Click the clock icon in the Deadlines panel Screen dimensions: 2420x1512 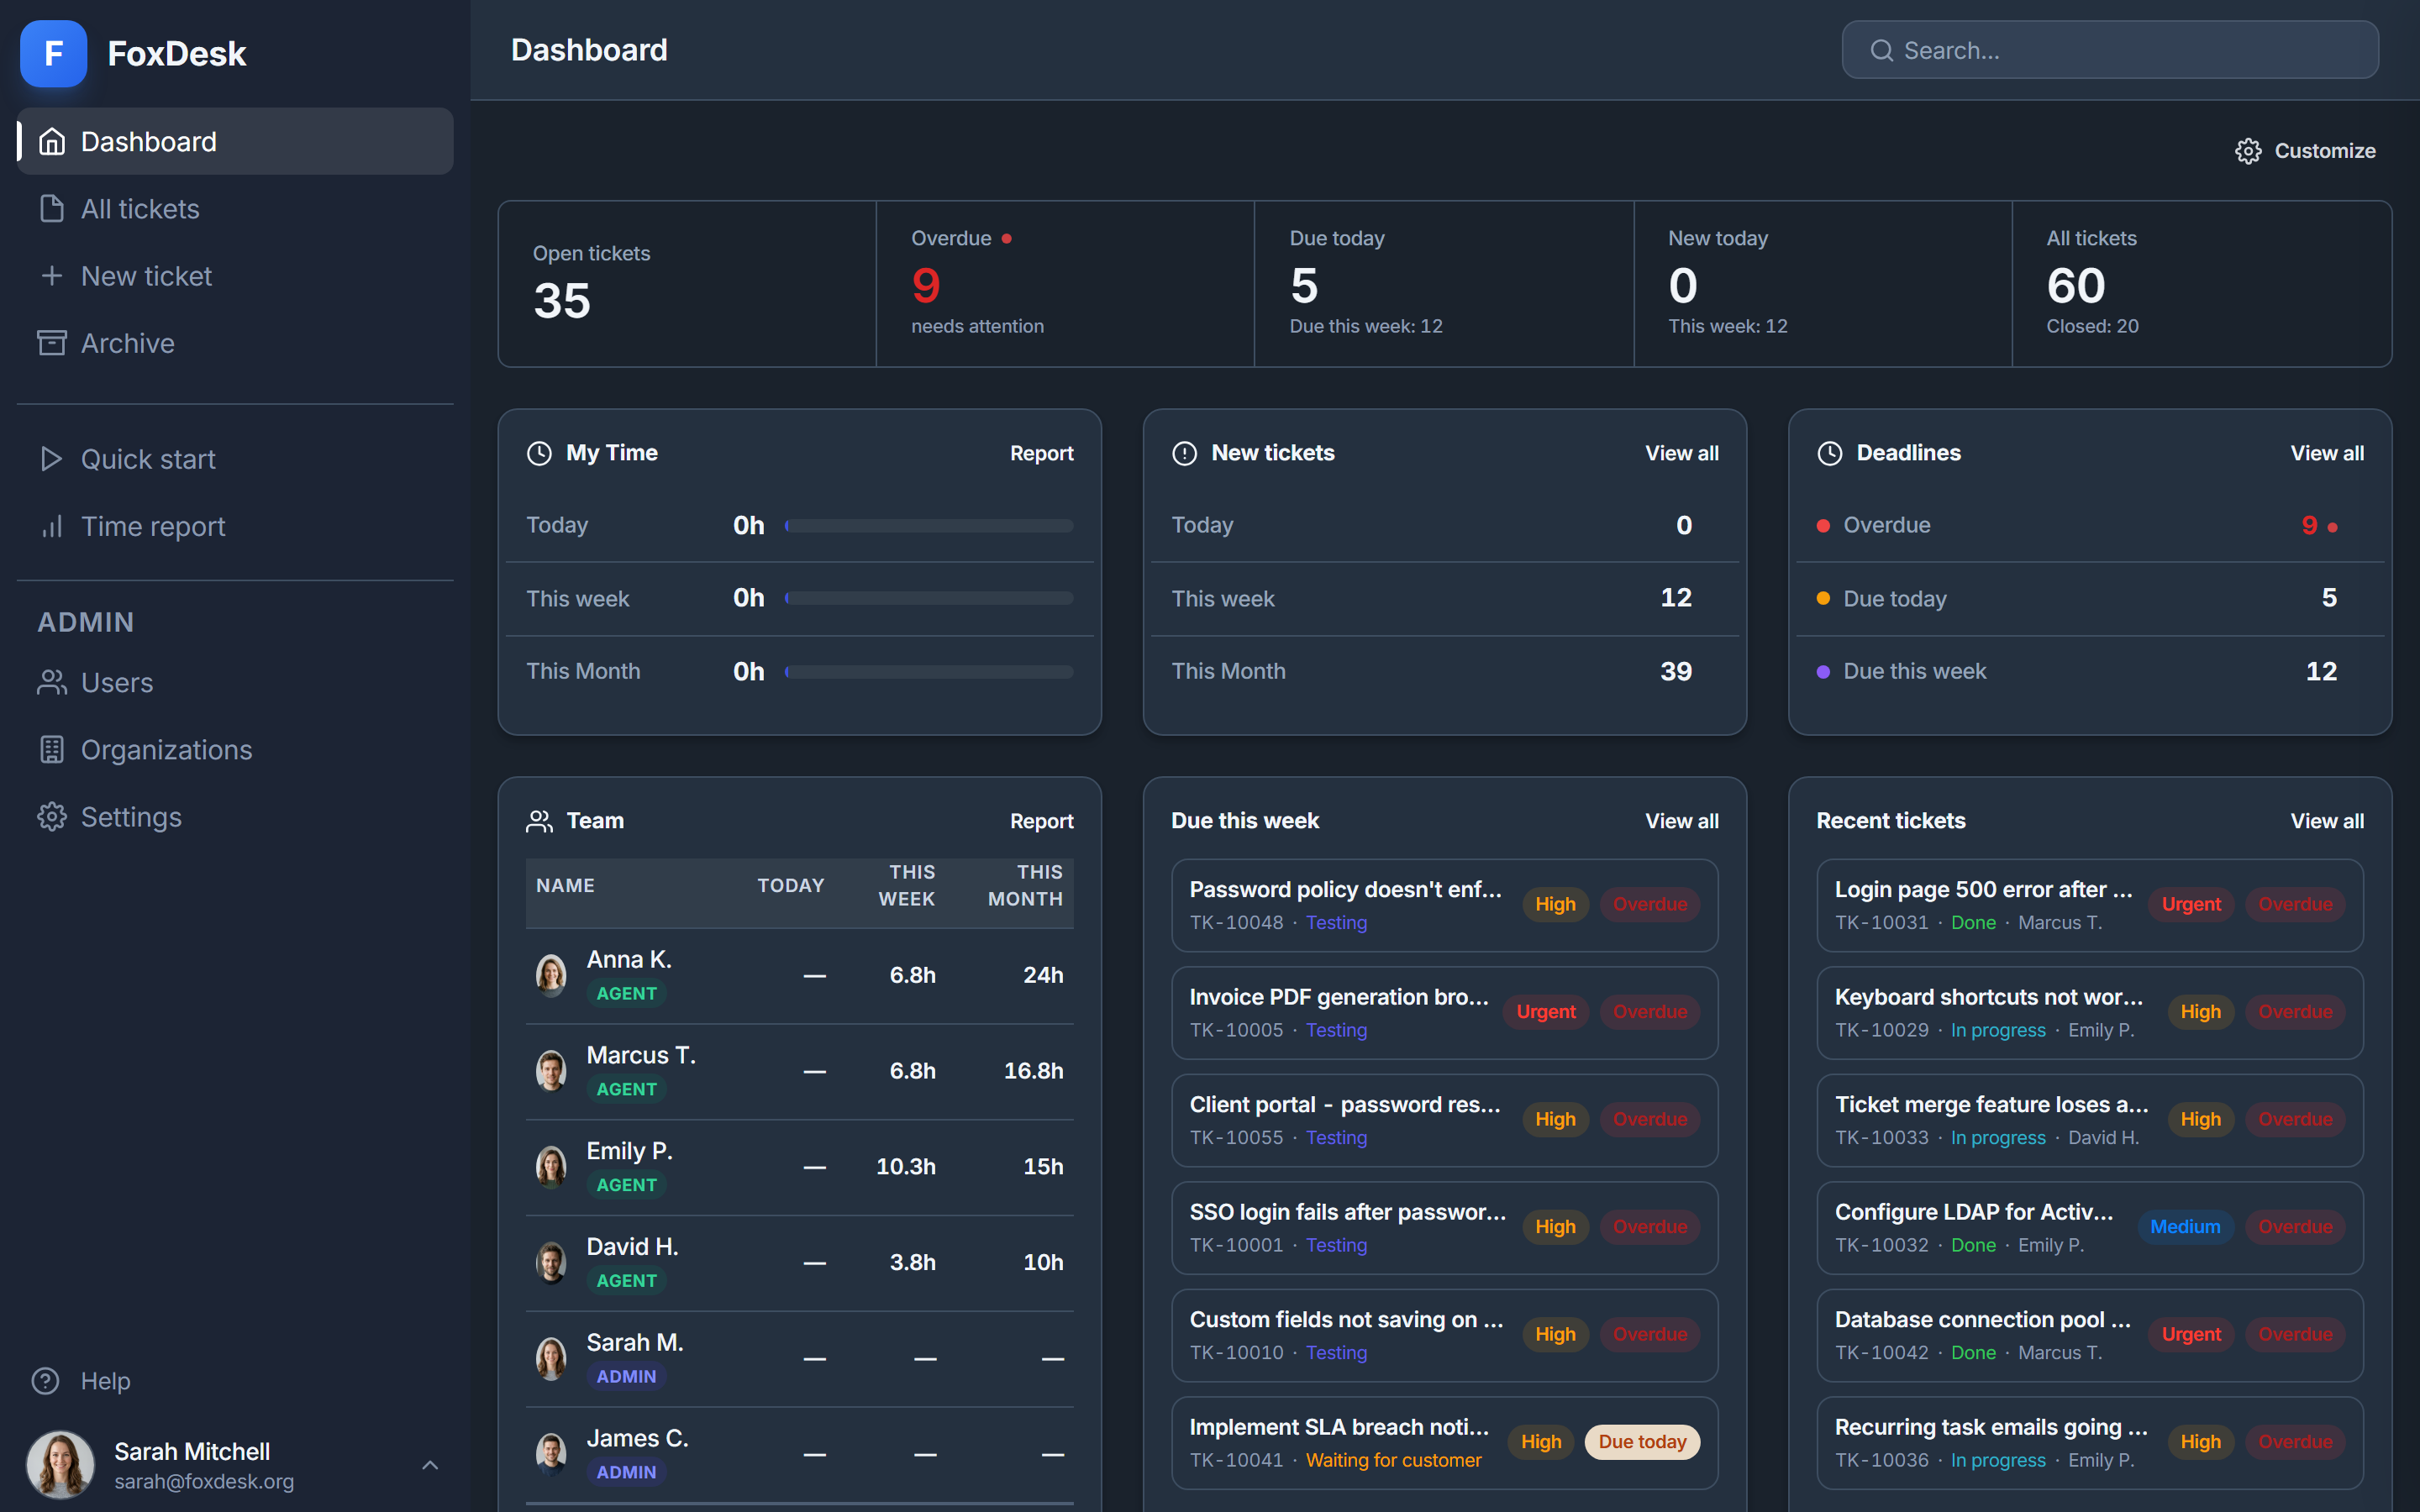click(1829, 452)
